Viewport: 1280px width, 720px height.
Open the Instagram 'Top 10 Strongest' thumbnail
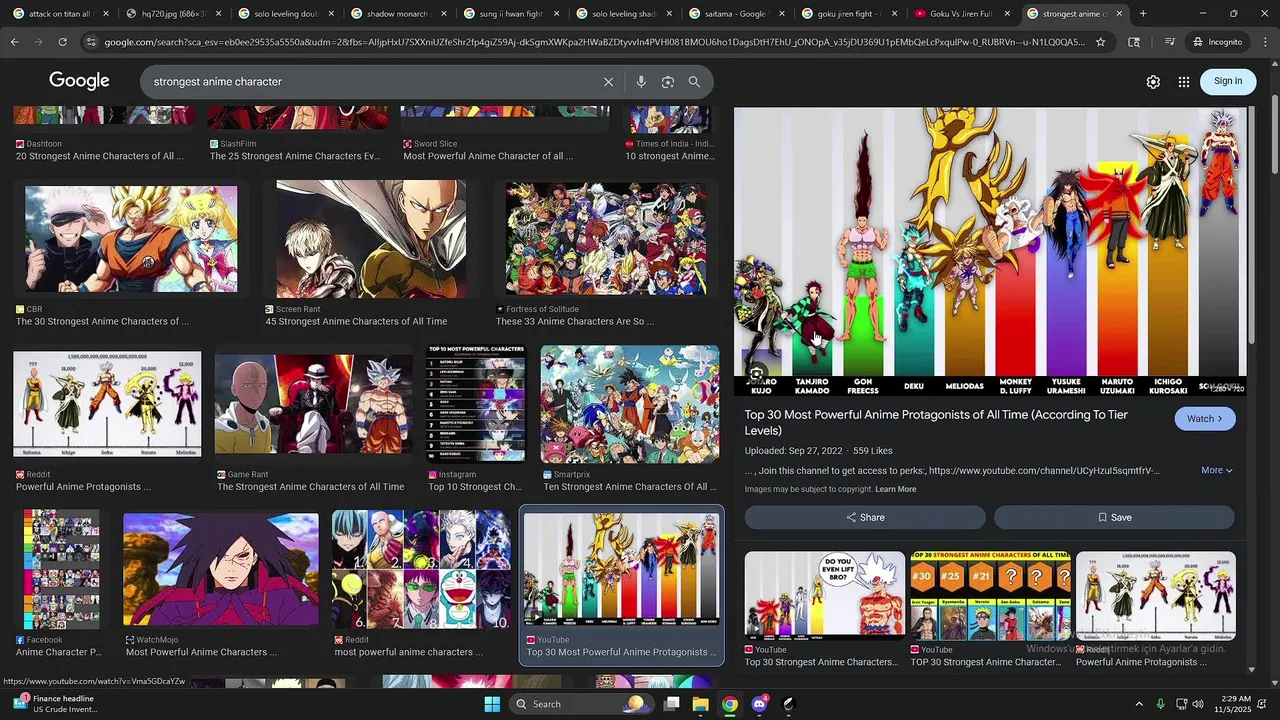tap(476, 404)
